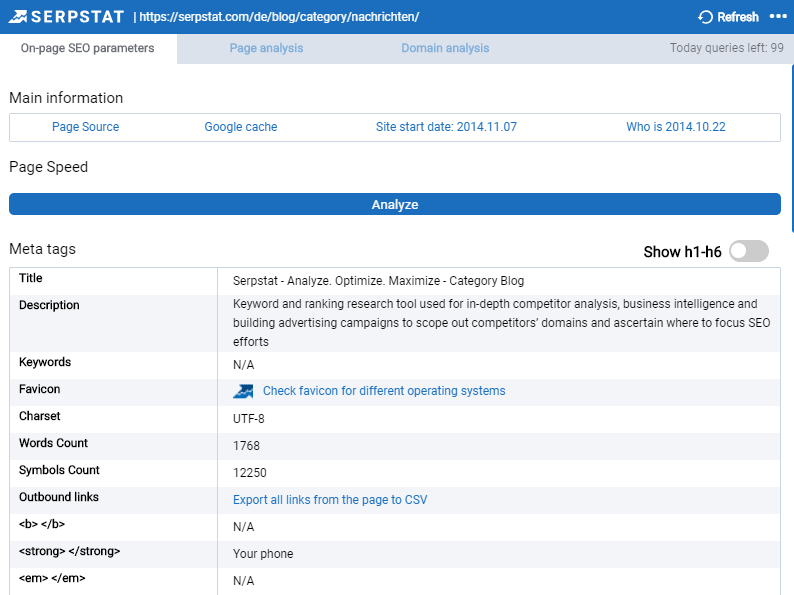Click the Title row label

tap(30, 278)
